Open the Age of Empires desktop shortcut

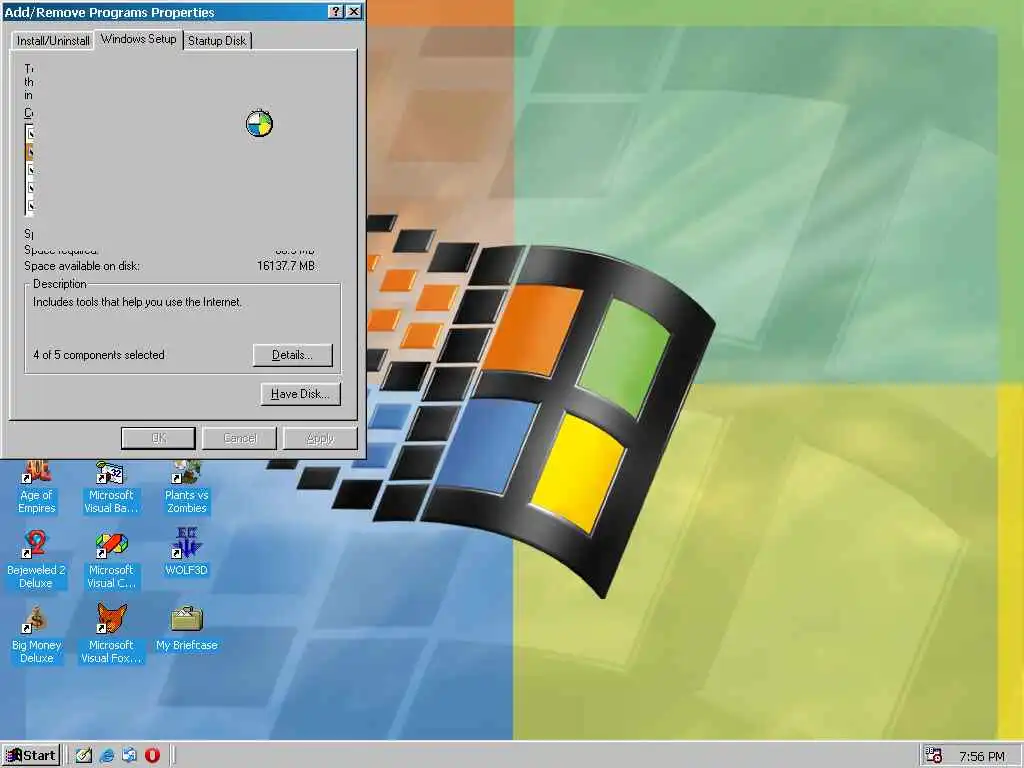coord(37,487)
